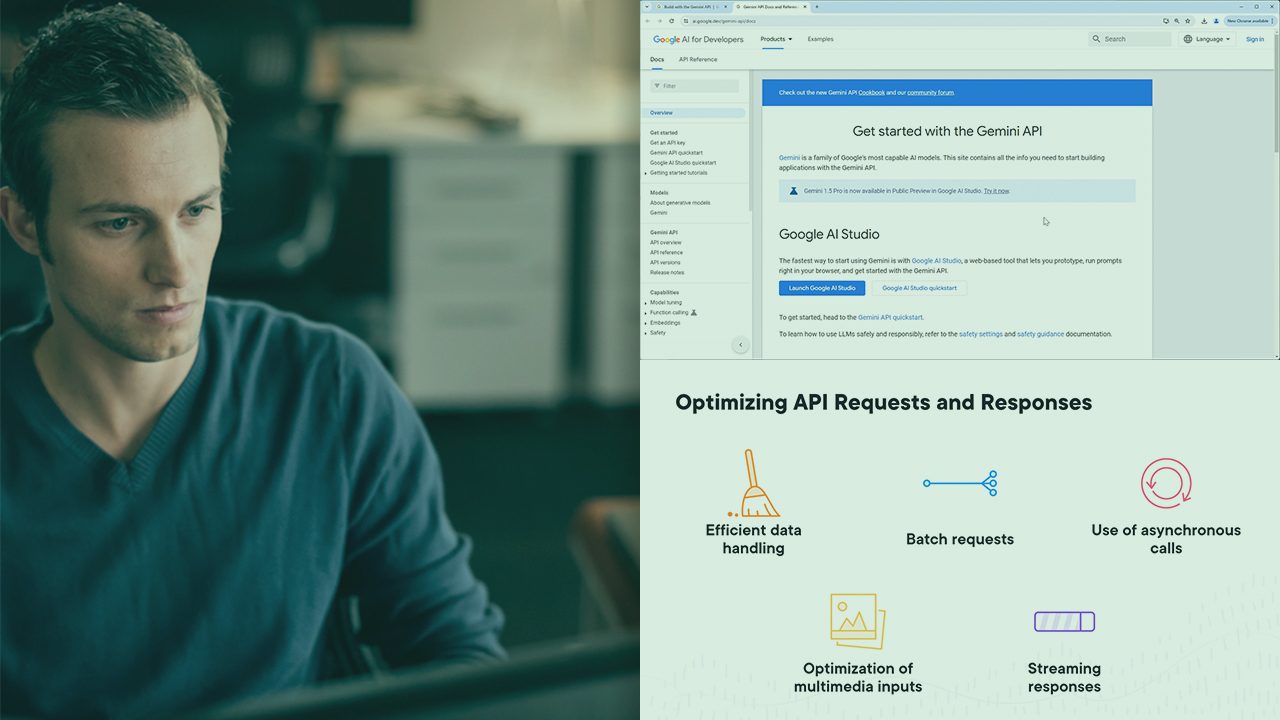This screenshot has height=720, width=1280.
Task: Switch to the API Reference tab
Action: [697, 59]
